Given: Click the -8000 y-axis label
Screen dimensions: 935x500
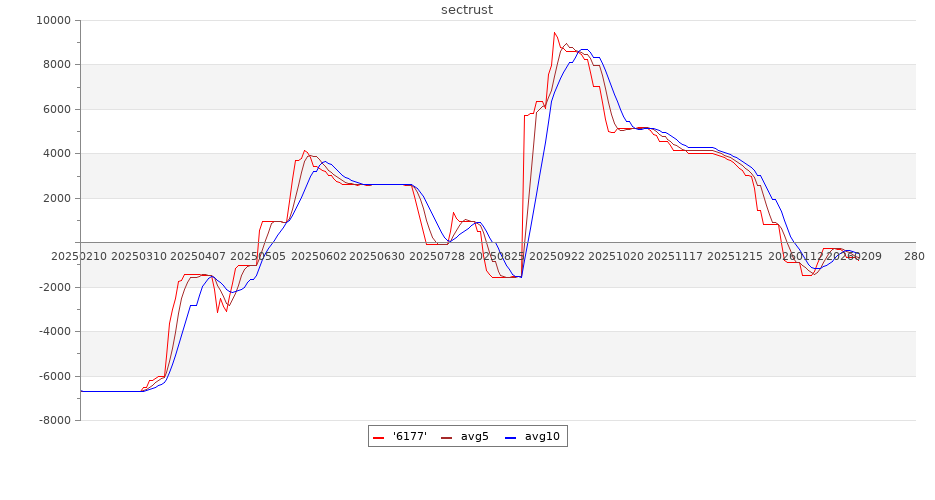Looking at the screenshot, I should (53, 421).
